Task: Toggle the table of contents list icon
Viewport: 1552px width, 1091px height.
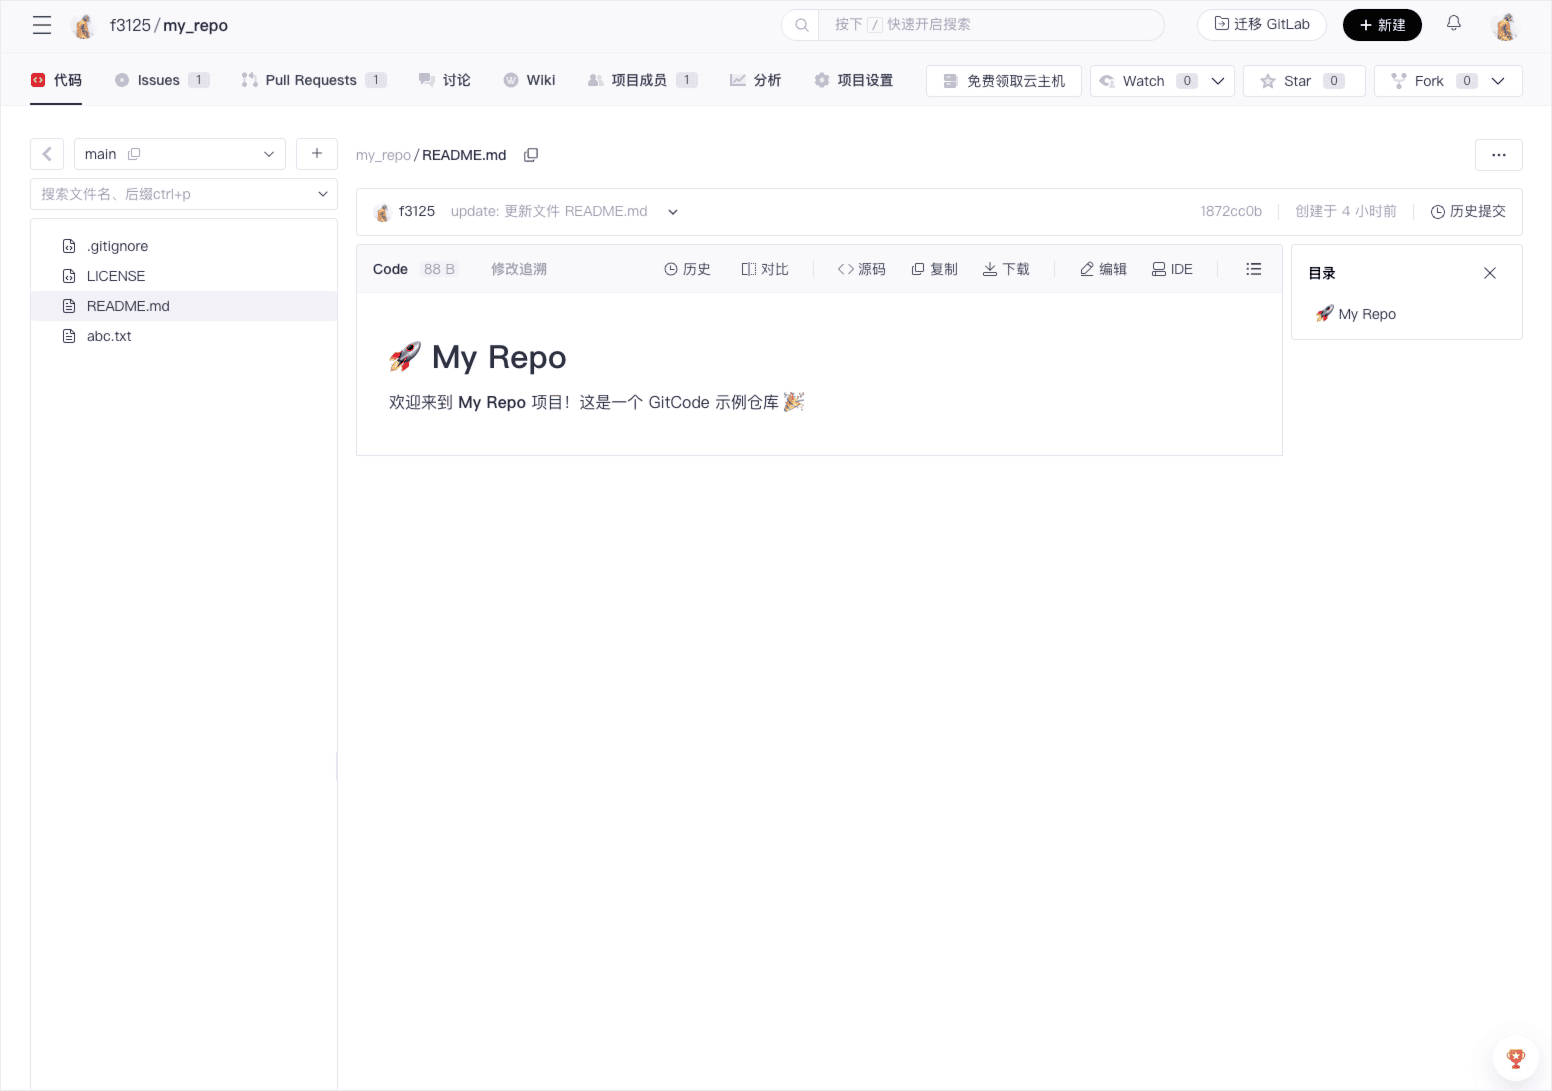Action: click(1253, 269)
